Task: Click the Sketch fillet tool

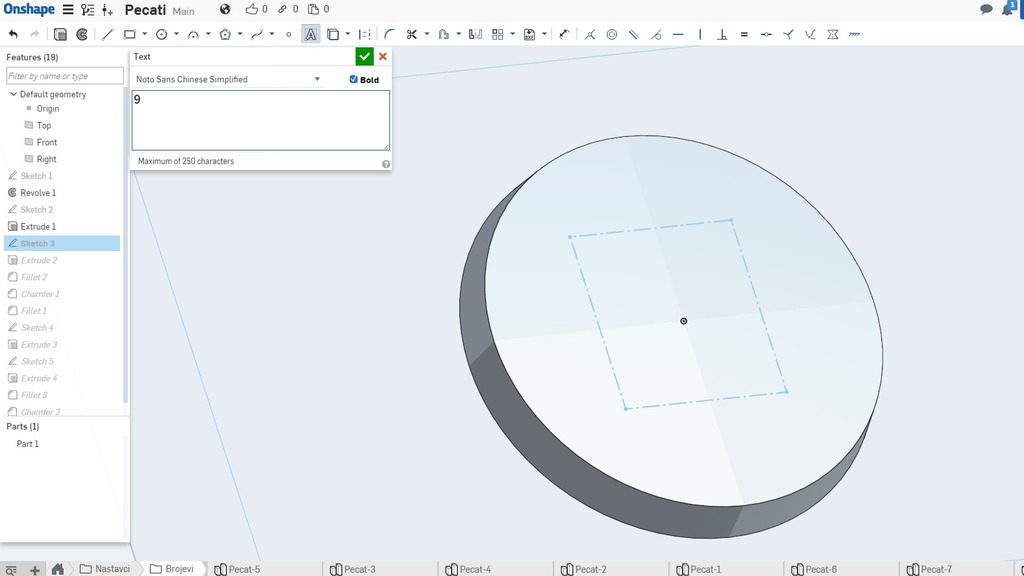Action: click(x=389, y=34)
